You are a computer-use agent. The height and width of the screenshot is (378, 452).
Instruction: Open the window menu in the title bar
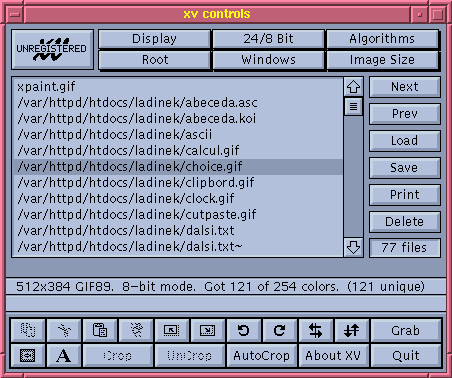[15, 14]
